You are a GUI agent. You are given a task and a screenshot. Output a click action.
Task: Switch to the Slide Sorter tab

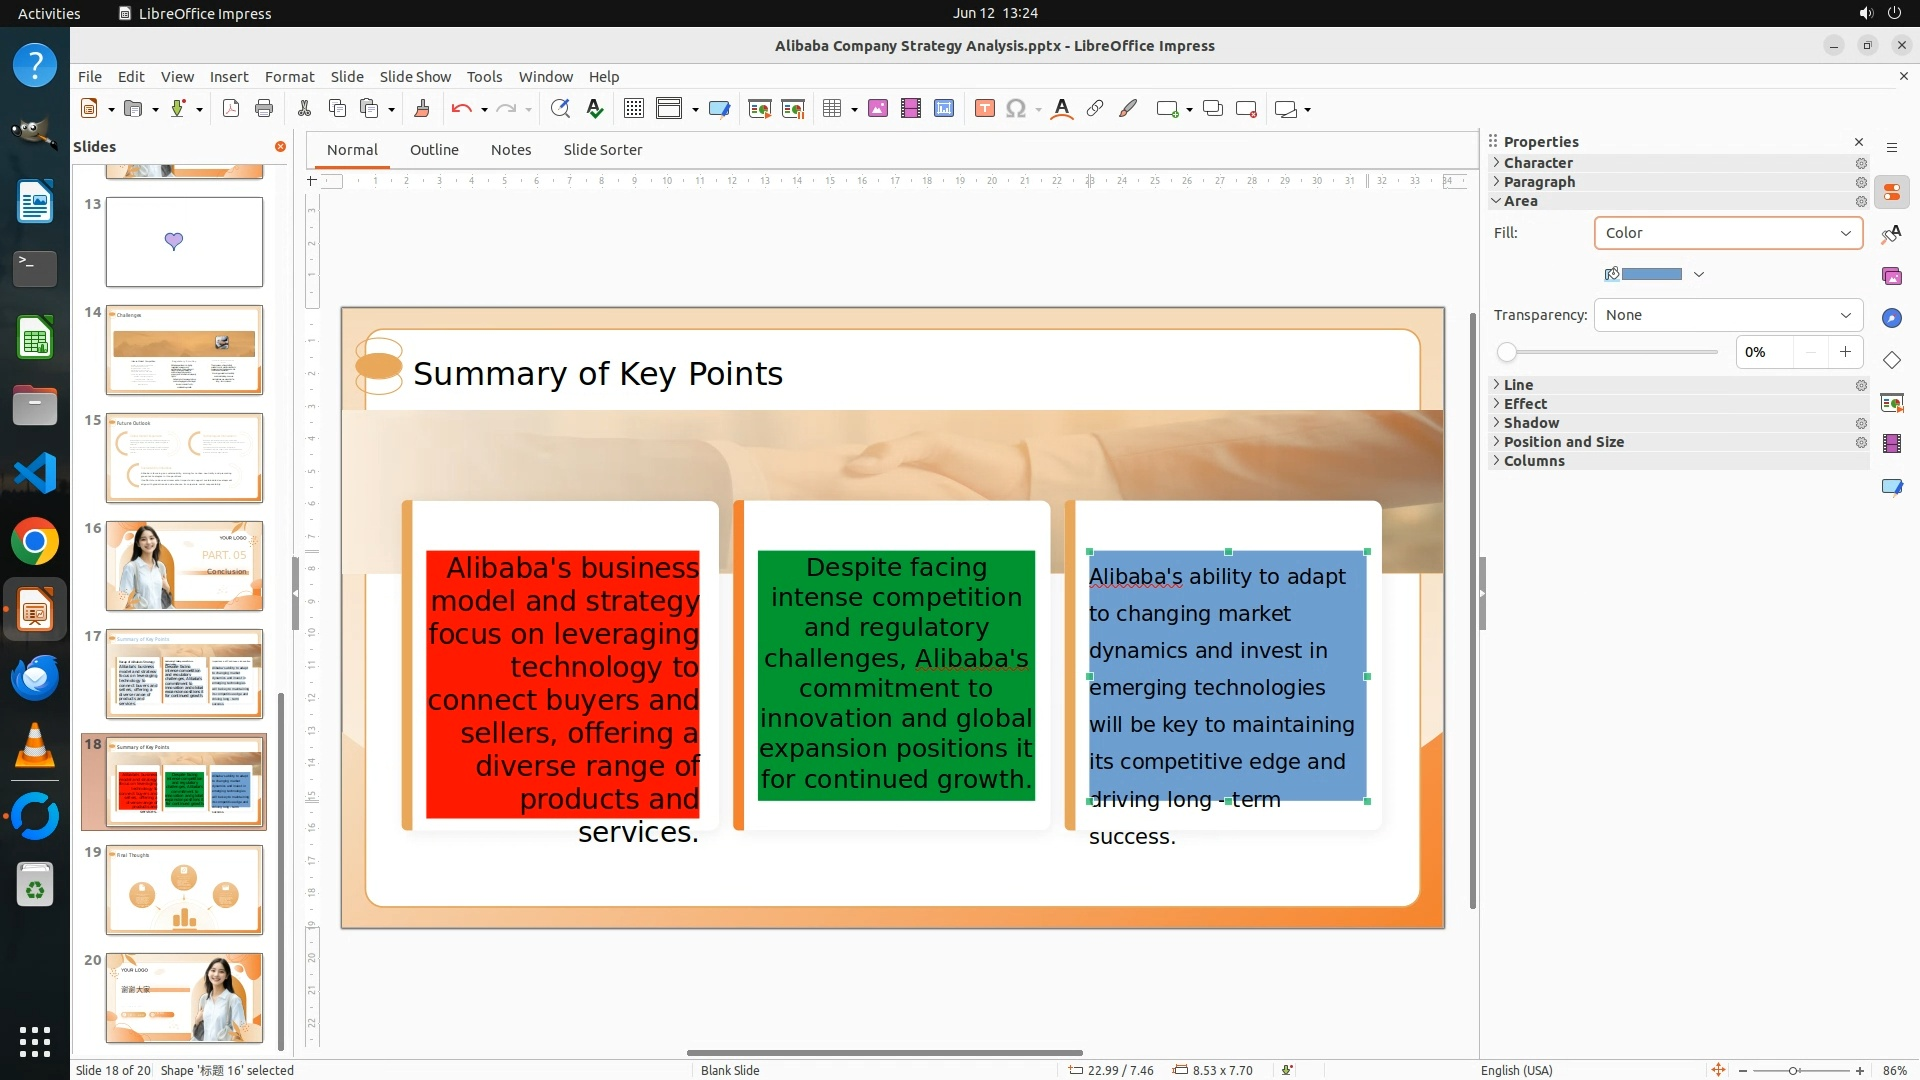[602, 150]
